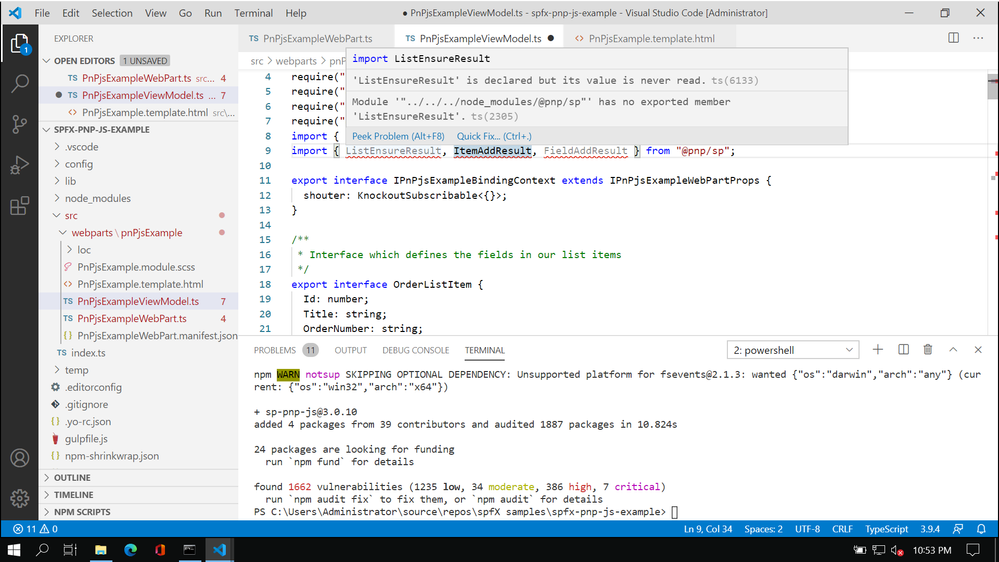This screenshot has width=999, height=562.
Task: Launch Microsoft Edge from the taskbar
Action: (131, 549)
